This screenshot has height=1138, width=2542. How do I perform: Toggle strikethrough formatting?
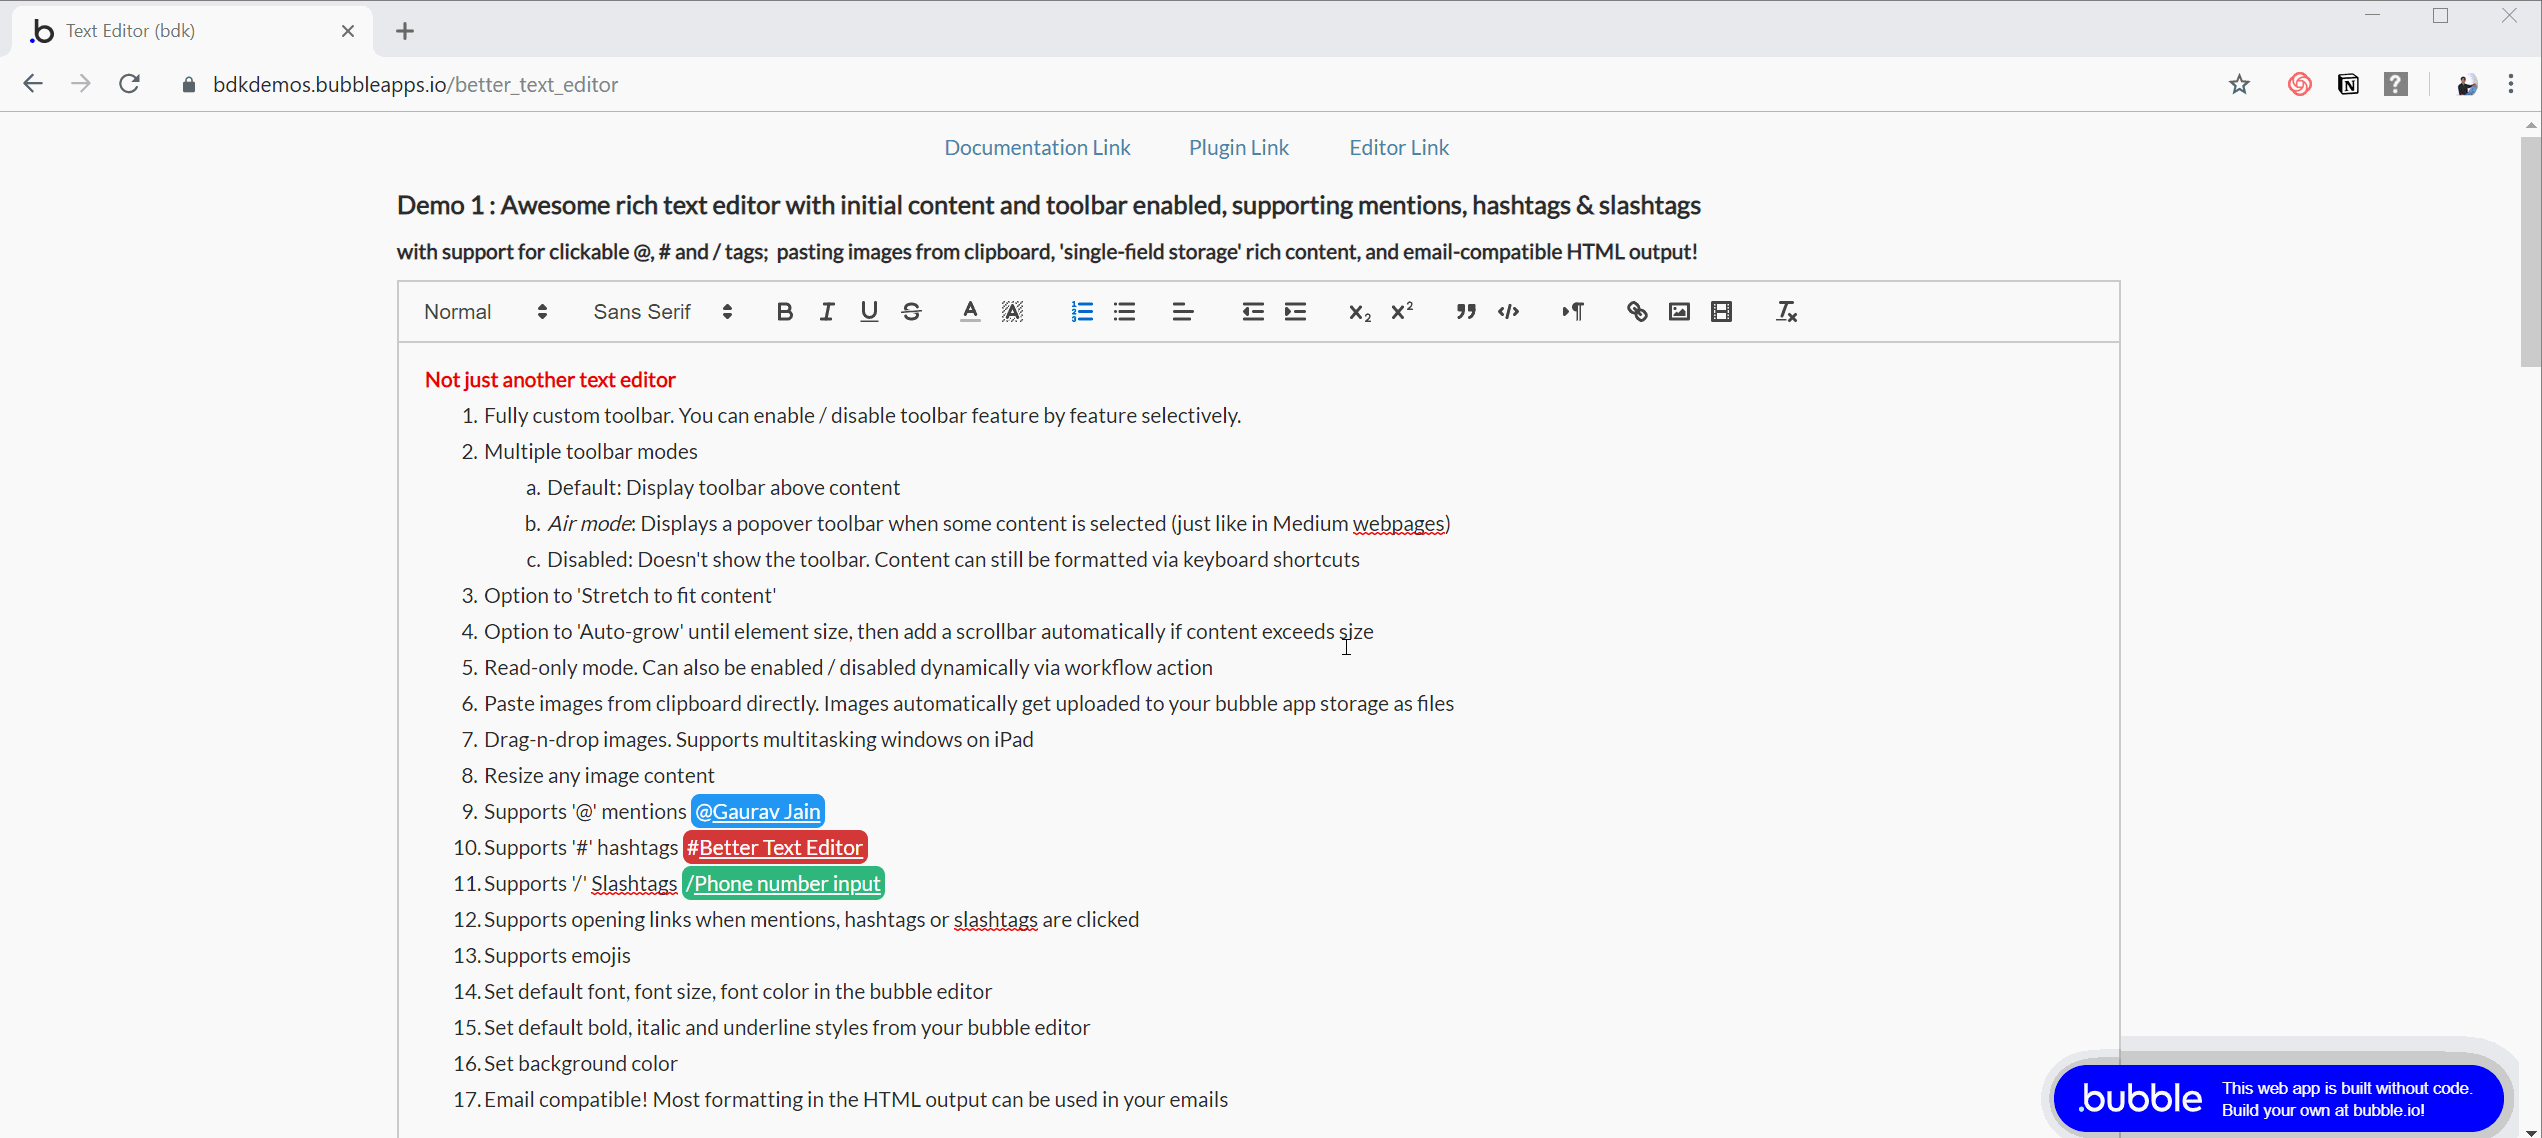pyautogui.click(x=911, y=312)
